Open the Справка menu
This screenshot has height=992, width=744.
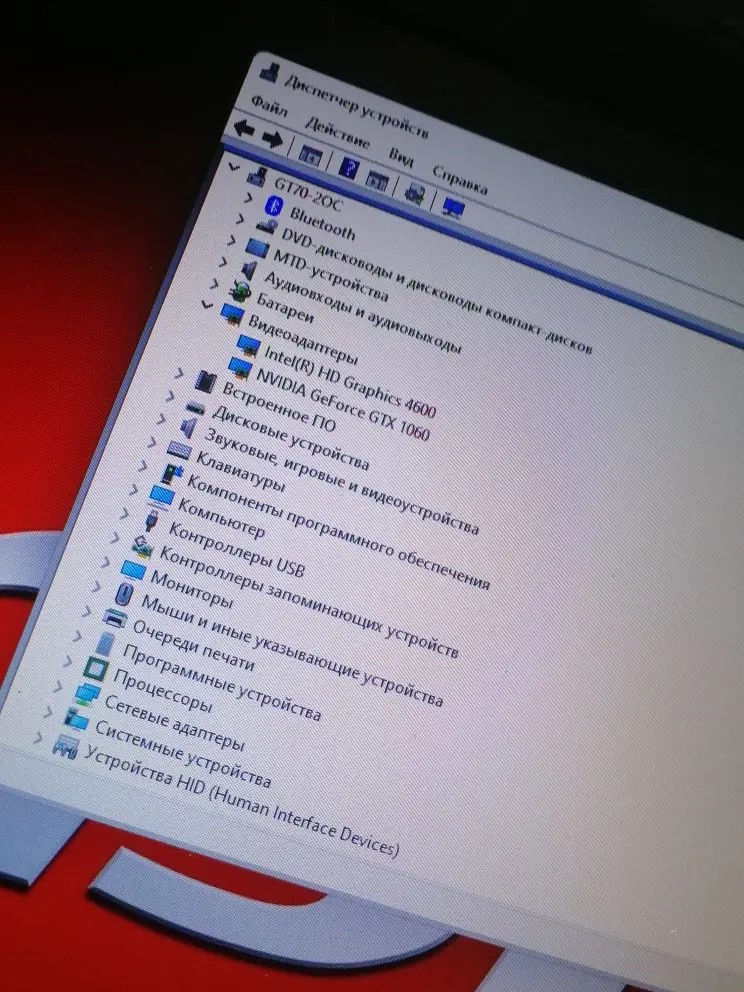click(x=460, y=180)
